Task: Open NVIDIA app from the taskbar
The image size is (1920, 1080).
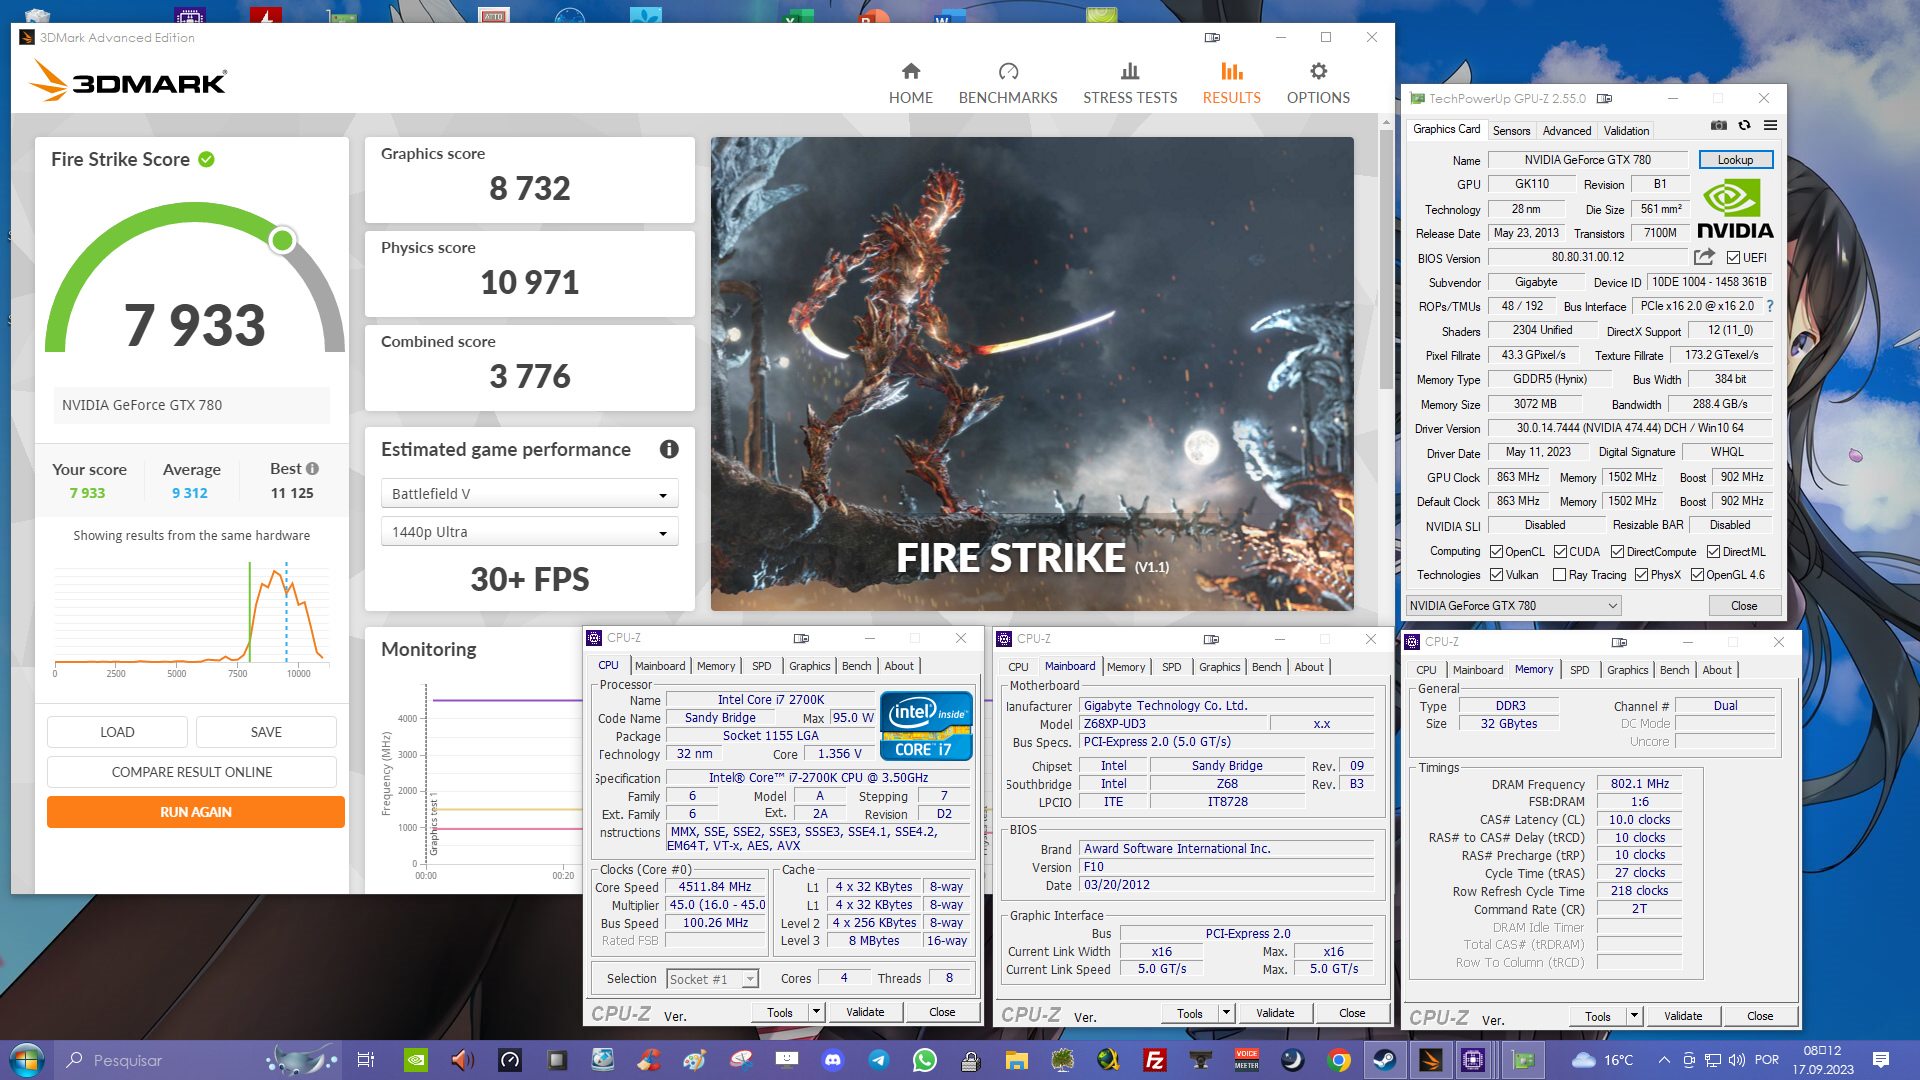Action: coord(417,1060)
